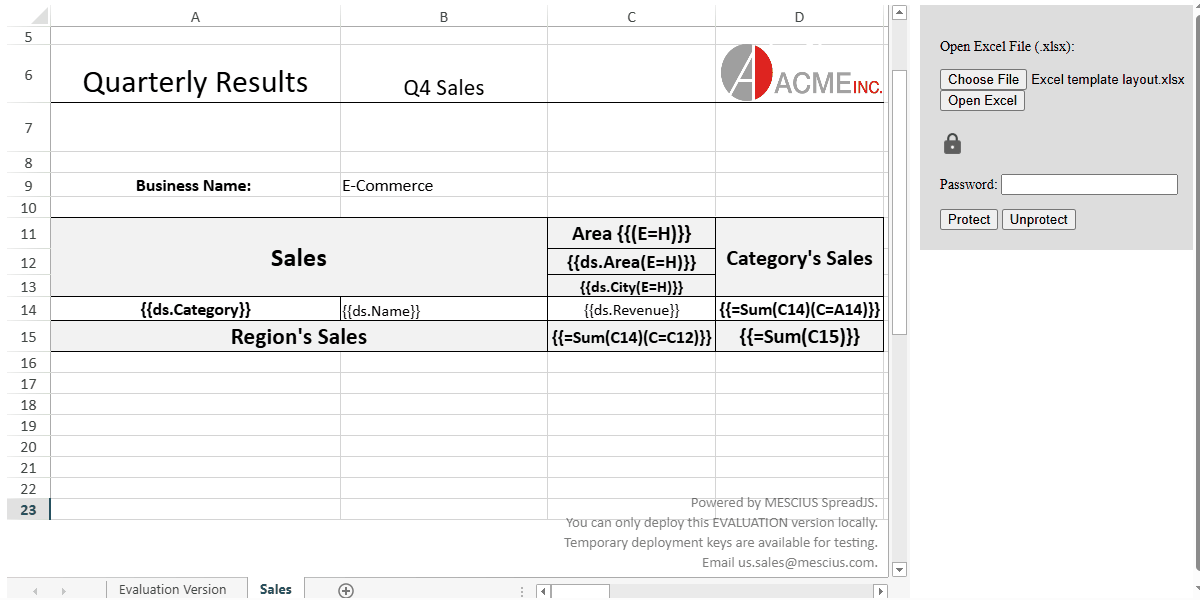This screenshot has width=1200, height=600.
Task: Select row 14 header
Action: [x=28, y=309]
